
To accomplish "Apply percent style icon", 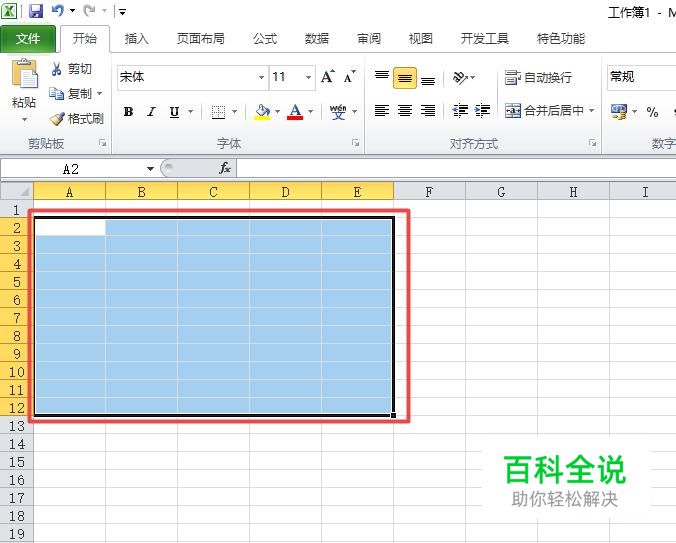I will pyautogui.click(x=652, y=112).
